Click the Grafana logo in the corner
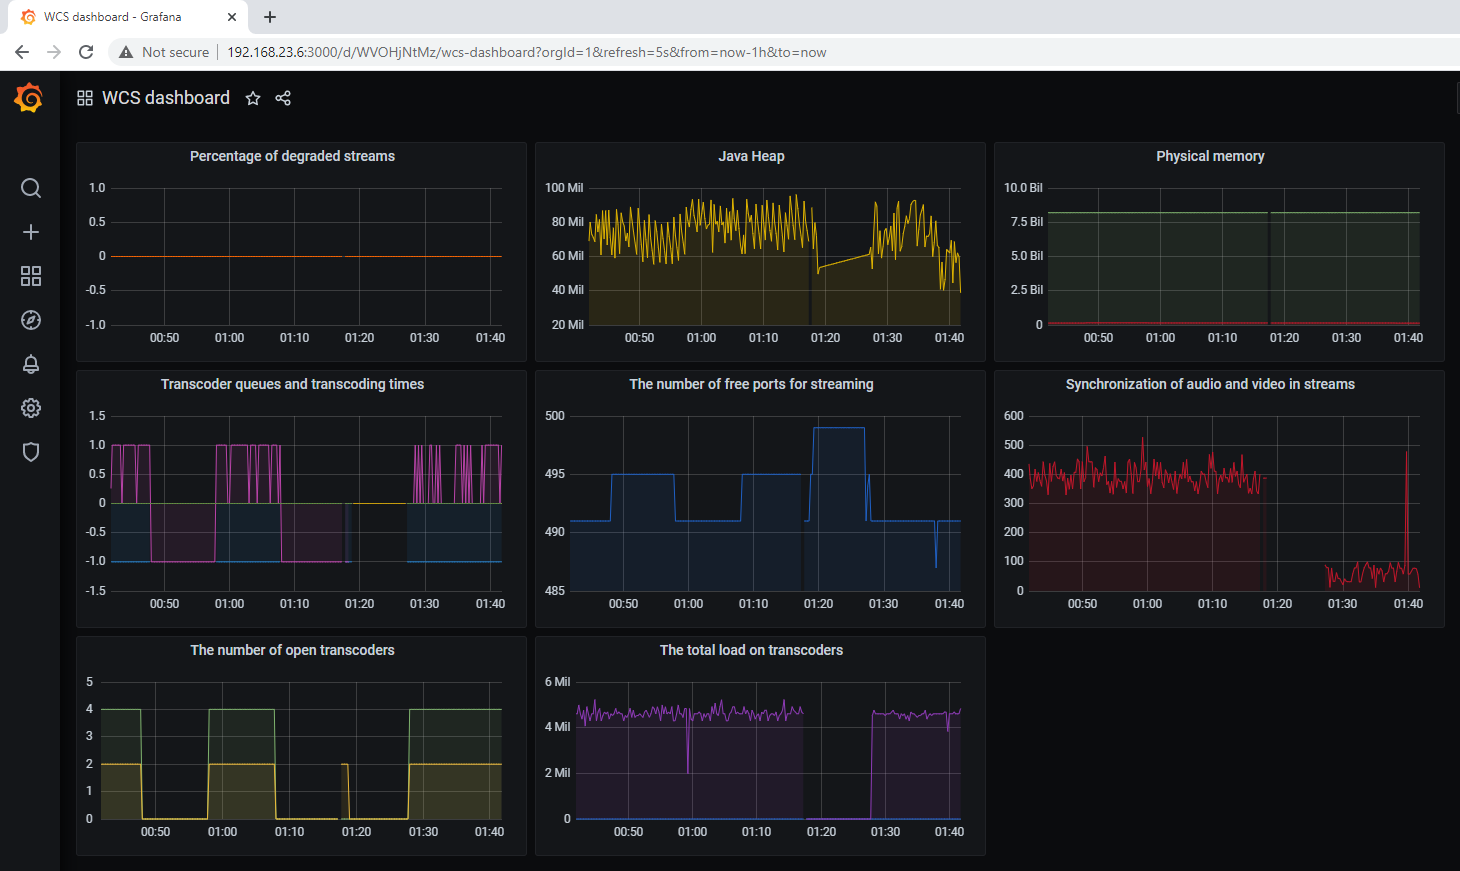The image size is (1460, 871). click(x=27, y=97)
